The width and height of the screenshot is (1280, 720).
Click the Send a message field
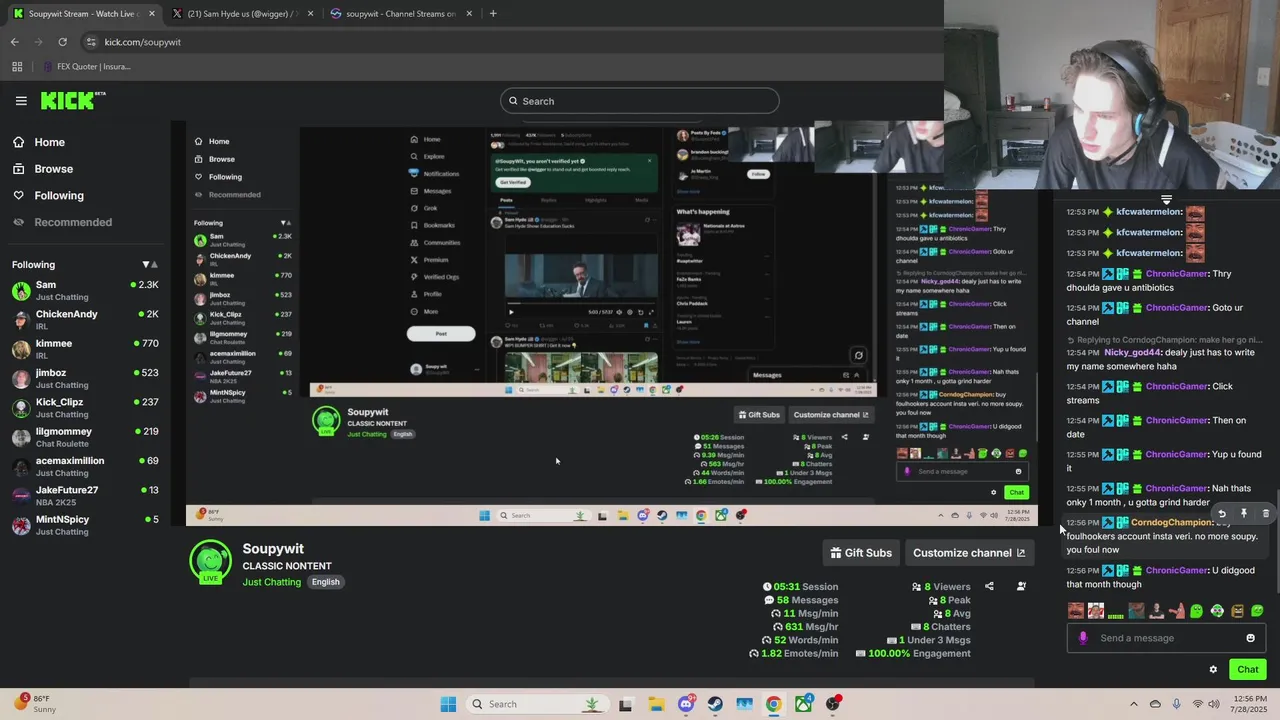click(1166, 638)
